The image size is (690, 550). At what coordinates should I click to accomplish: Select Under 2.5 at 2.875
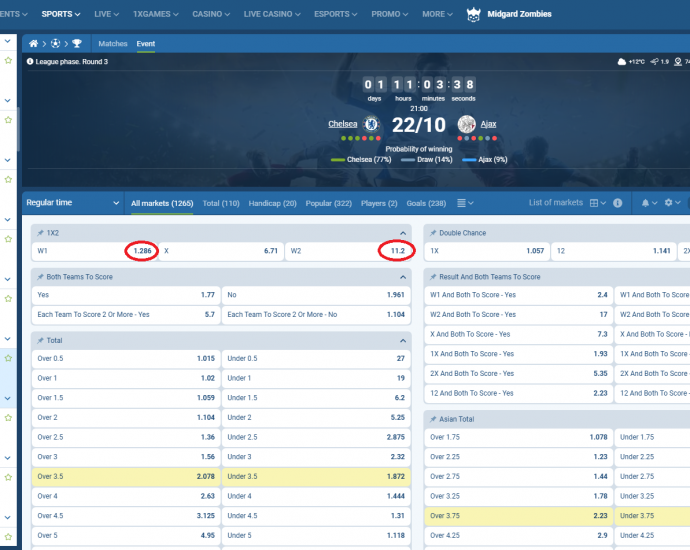click(316, 437)
